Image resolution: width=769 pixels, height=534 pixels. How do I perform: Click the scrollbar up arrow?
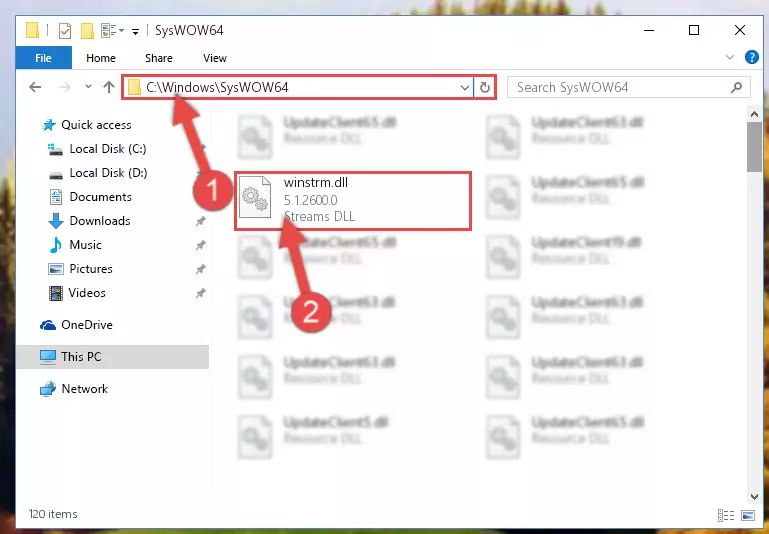click(754, 114)
